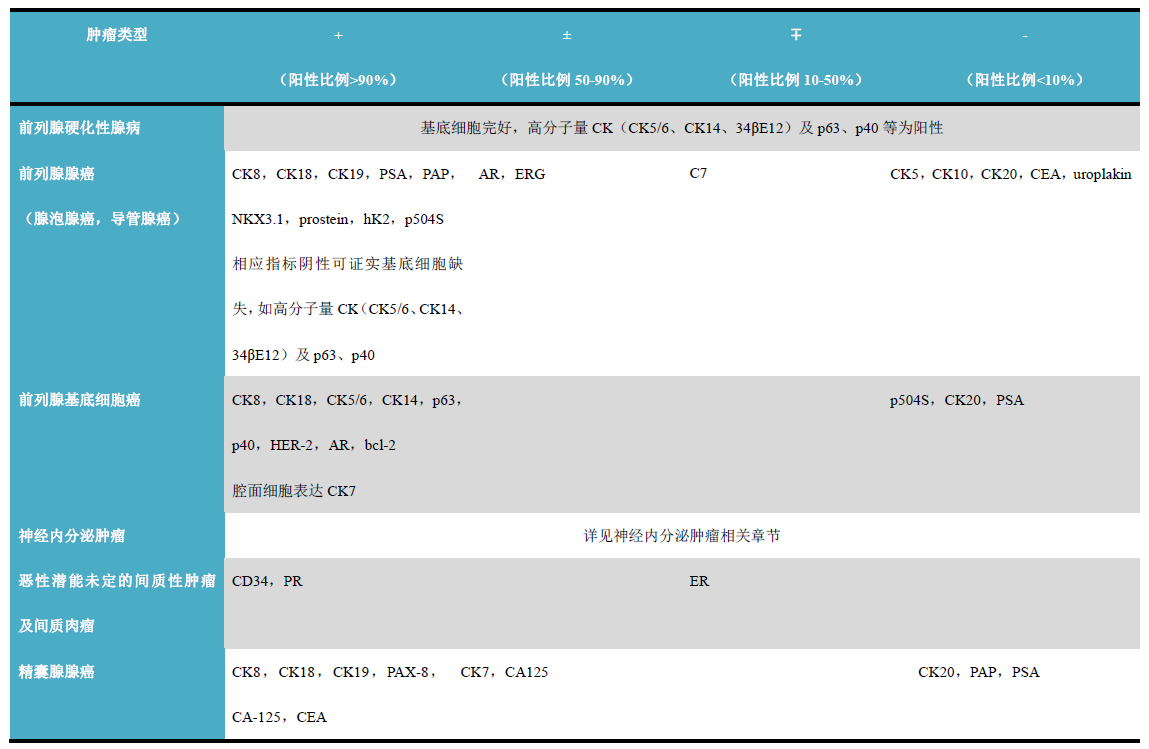The image size is (1149, 749).
Task: Select the 腔面细胞表达 CK7 line
Action: point(293,490)
